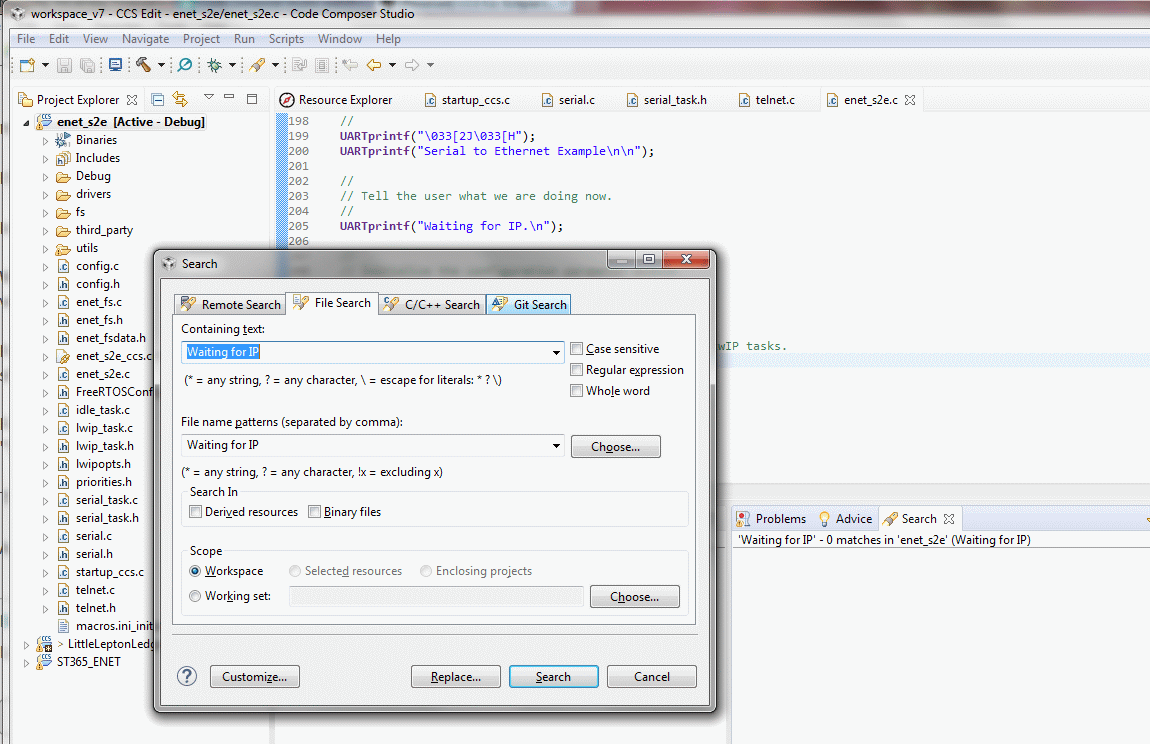
Task: Enable the Case sensitive checkbox
Action: (576, 349)
